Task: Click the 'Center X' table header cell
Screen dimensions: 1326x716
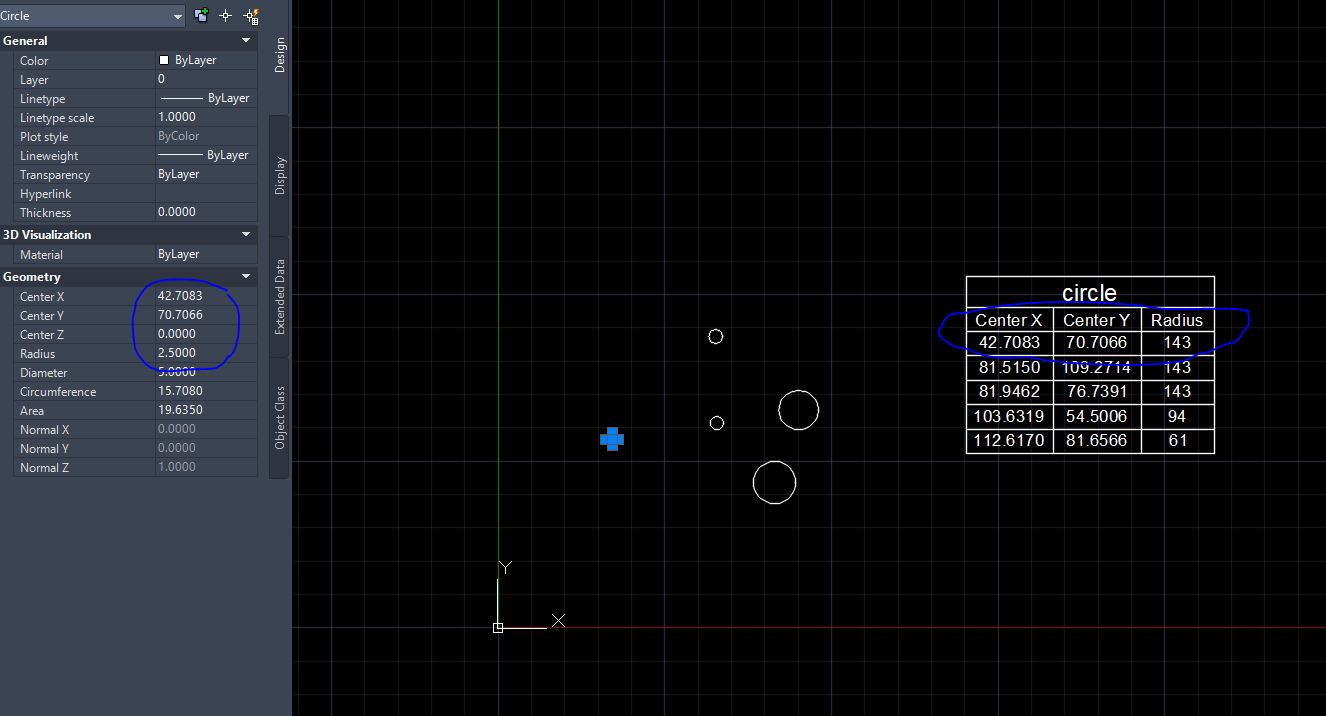Action: (x=1010, y=320)
